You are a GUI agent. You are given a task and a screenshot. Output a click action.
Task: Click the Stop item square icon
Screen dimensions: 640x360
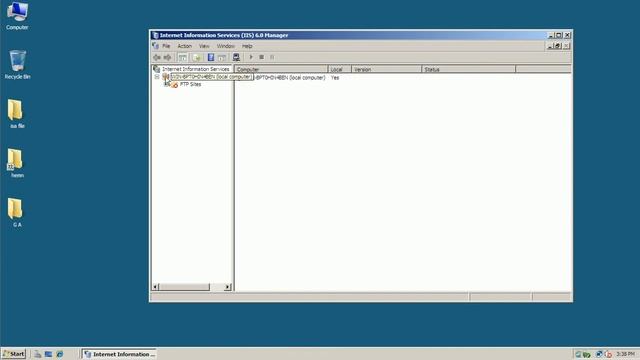click(x=262, y=57)
